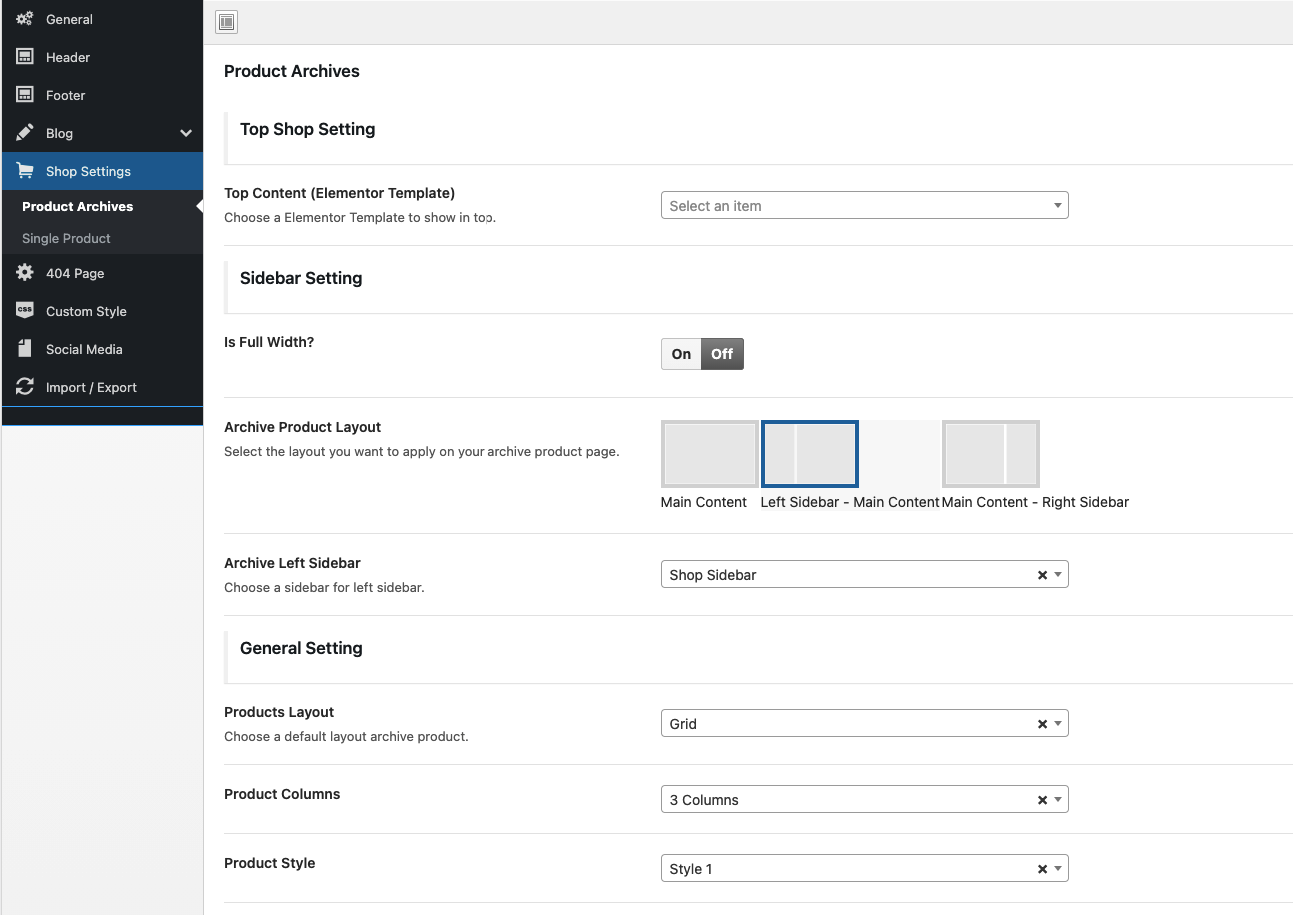The image size is (1293, 915).
Task: Choose Main Content - Right Sidebar layout
Action: 990,454
